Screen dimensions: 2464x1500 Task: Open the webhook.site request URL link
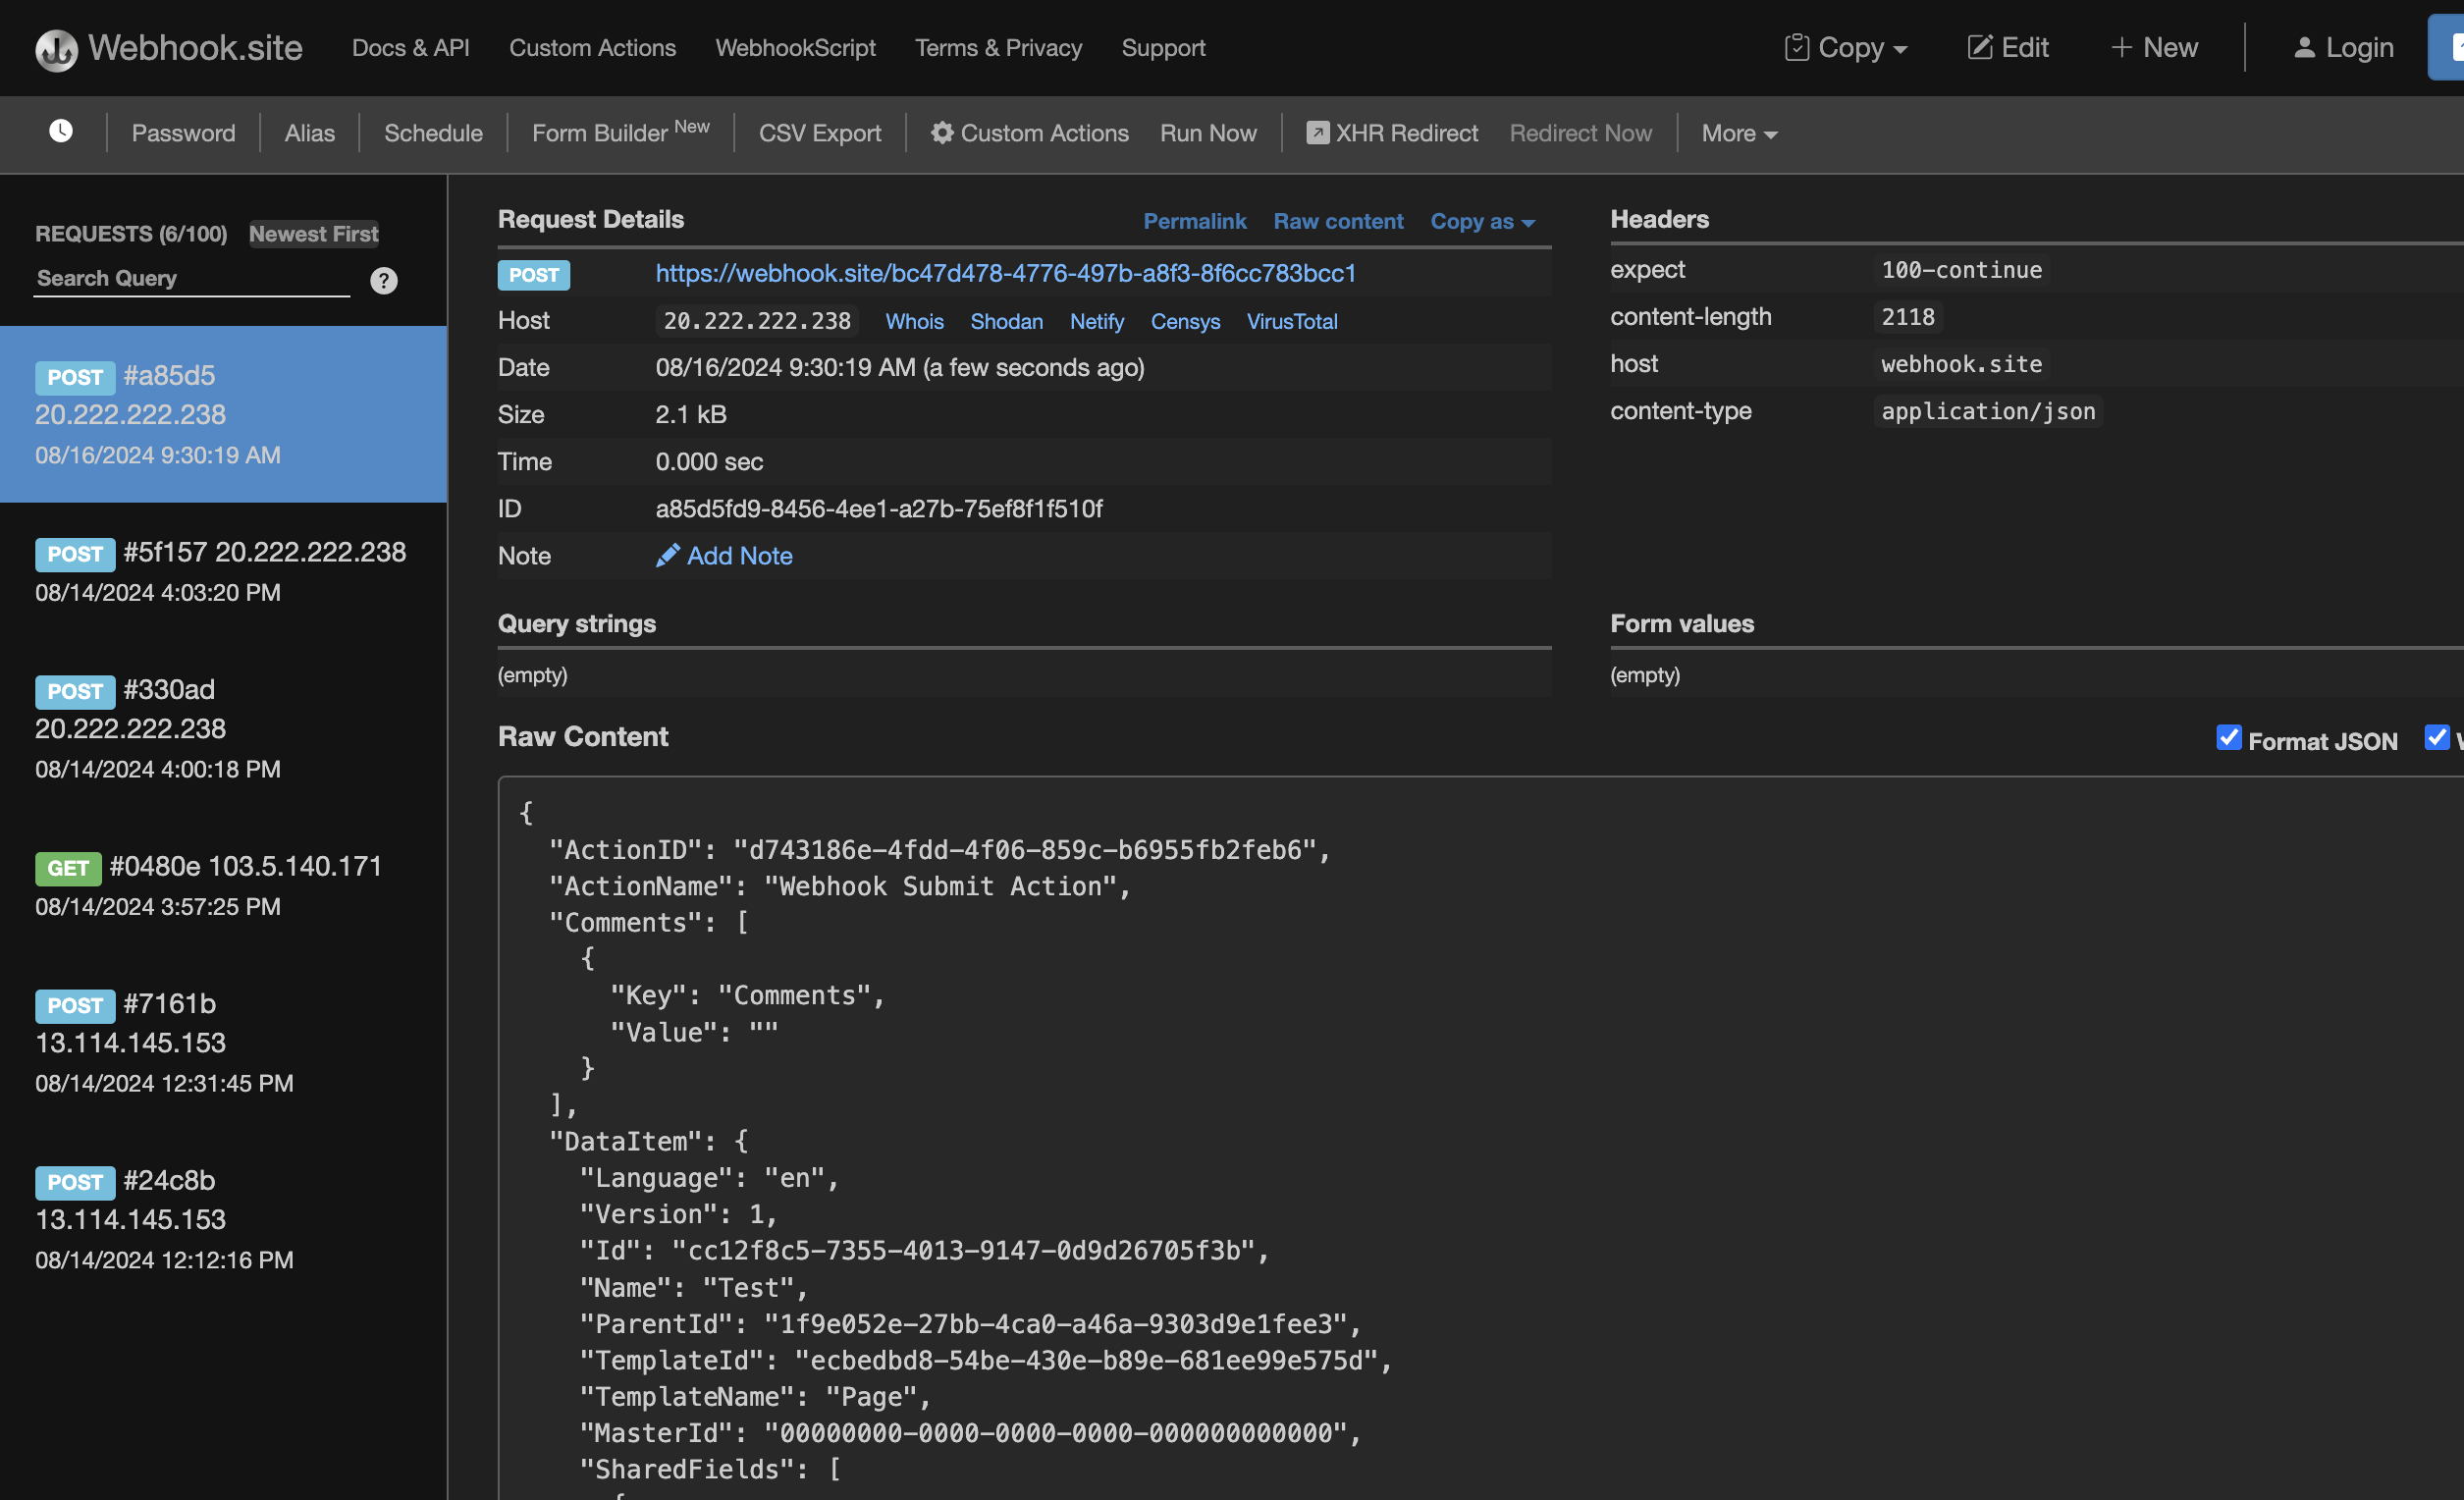click(1006, 273)
